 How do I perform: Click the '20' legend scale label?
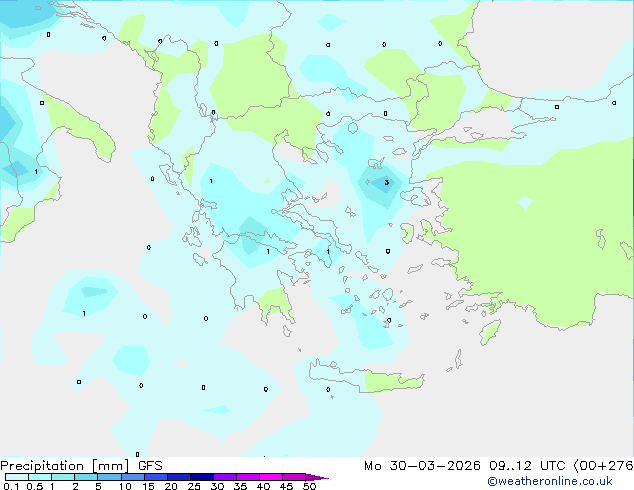(171, 486)
